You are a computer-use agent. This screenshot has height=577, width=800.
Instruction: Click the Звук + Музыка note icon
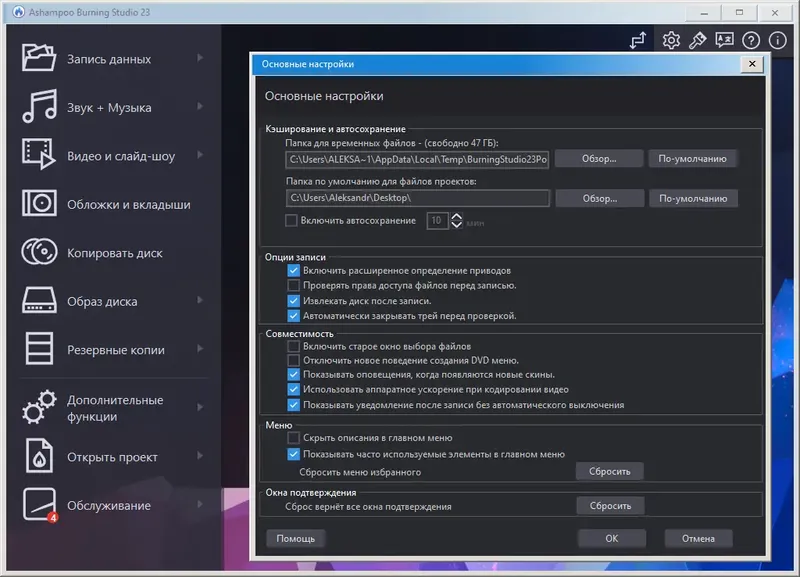[x=39, y=106]
